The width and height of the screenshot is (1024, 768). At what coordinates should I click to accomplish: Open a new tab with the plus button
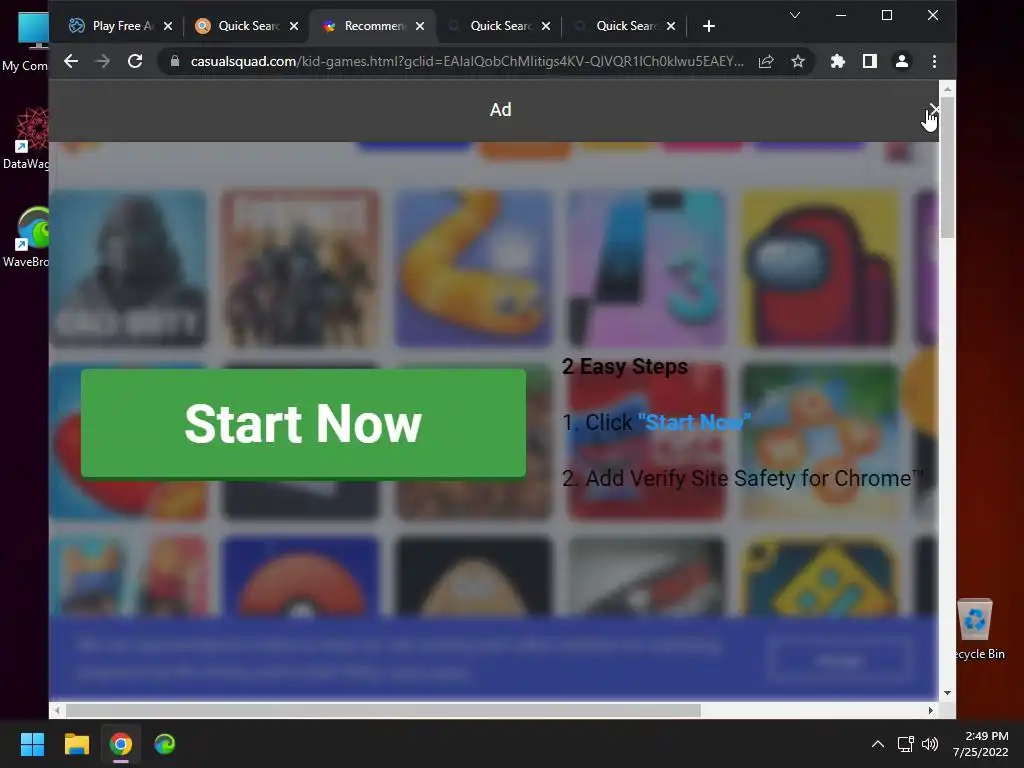(x=709, y=26)
